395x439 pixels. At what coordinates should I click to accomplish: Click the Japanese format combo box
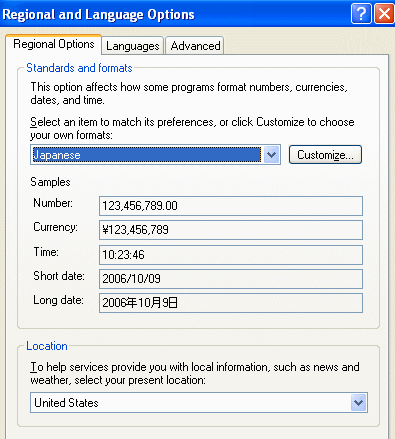click(x=155, y=155)
